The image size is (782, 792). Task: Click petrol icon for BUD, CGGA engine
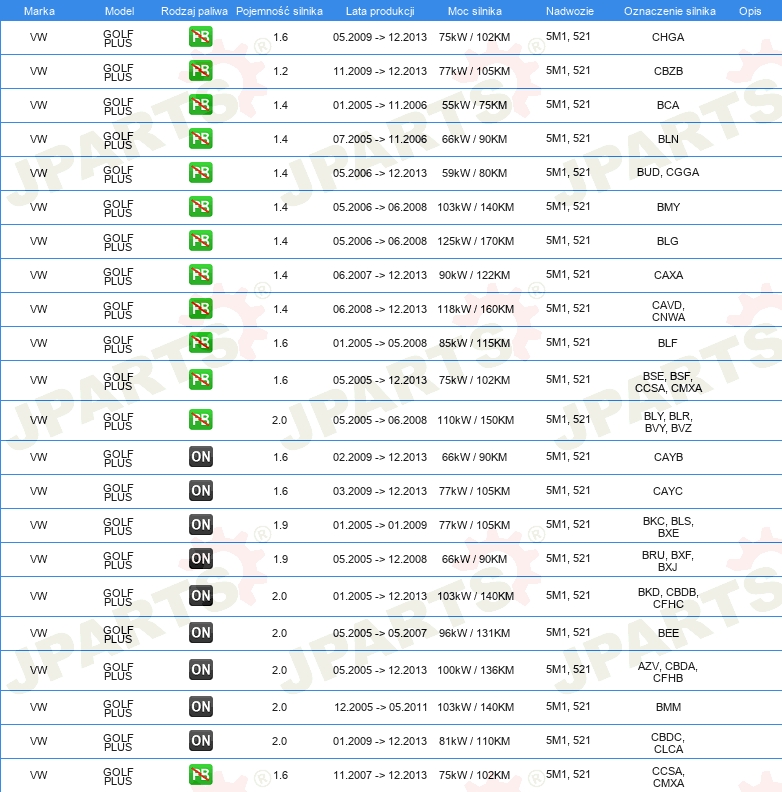coord(201,172)
